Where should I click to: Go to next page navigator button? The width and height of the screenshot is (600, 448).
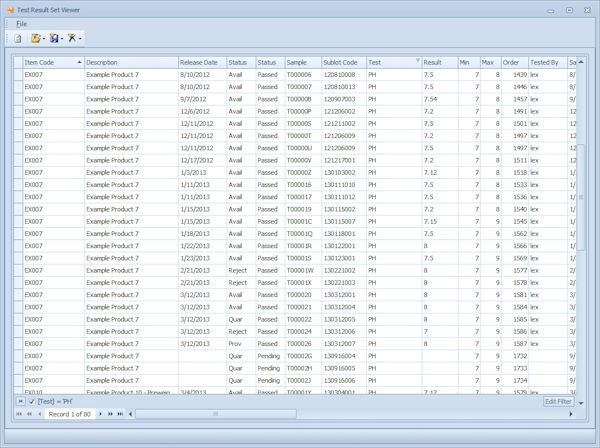110,414
